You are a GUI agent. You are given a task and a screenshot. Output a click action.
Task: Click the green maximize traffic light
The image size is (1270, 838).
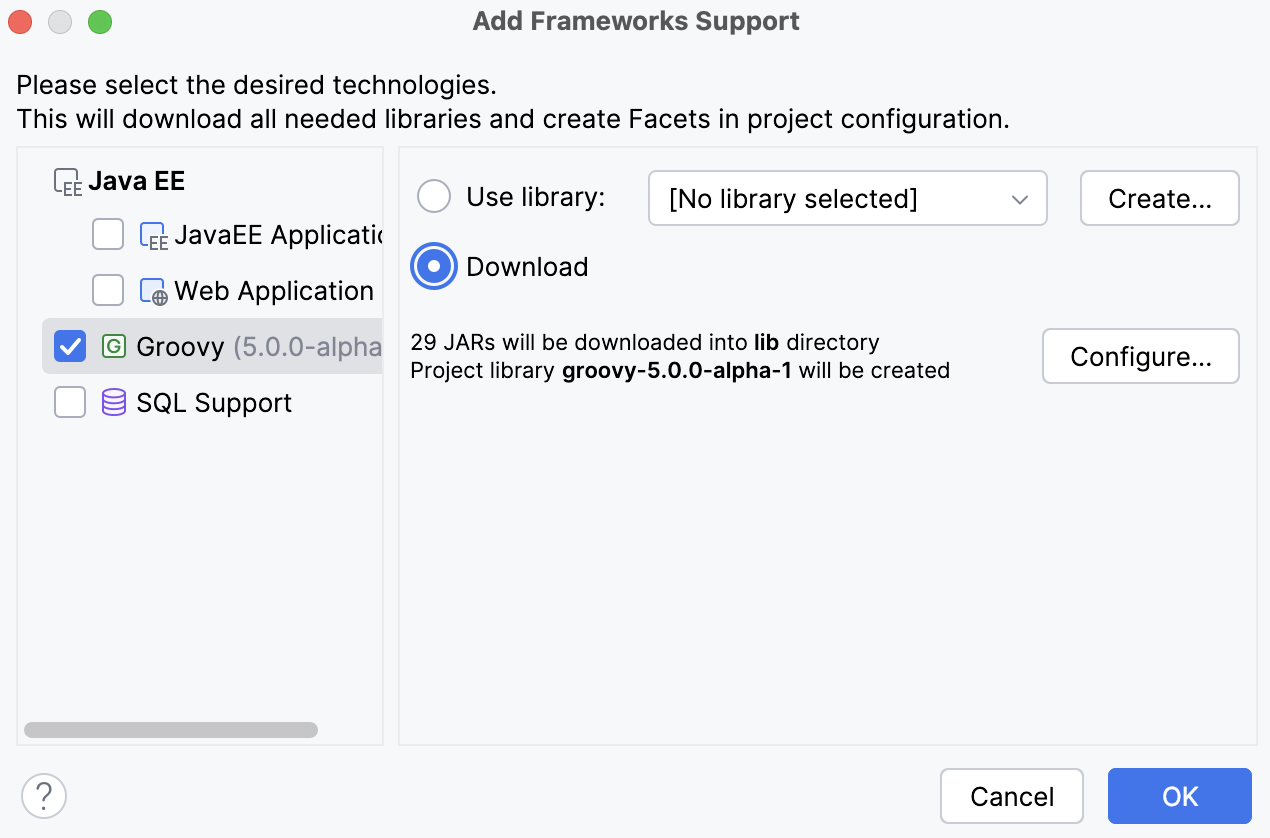[x=98, y=21]
